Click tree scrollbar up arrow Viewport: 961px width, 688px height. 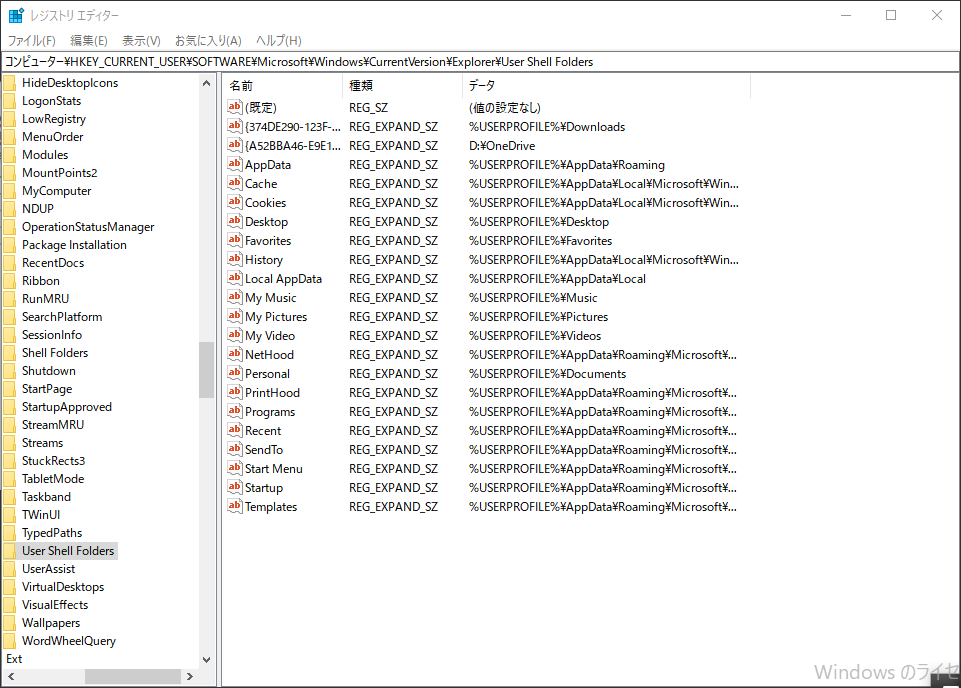207,83
